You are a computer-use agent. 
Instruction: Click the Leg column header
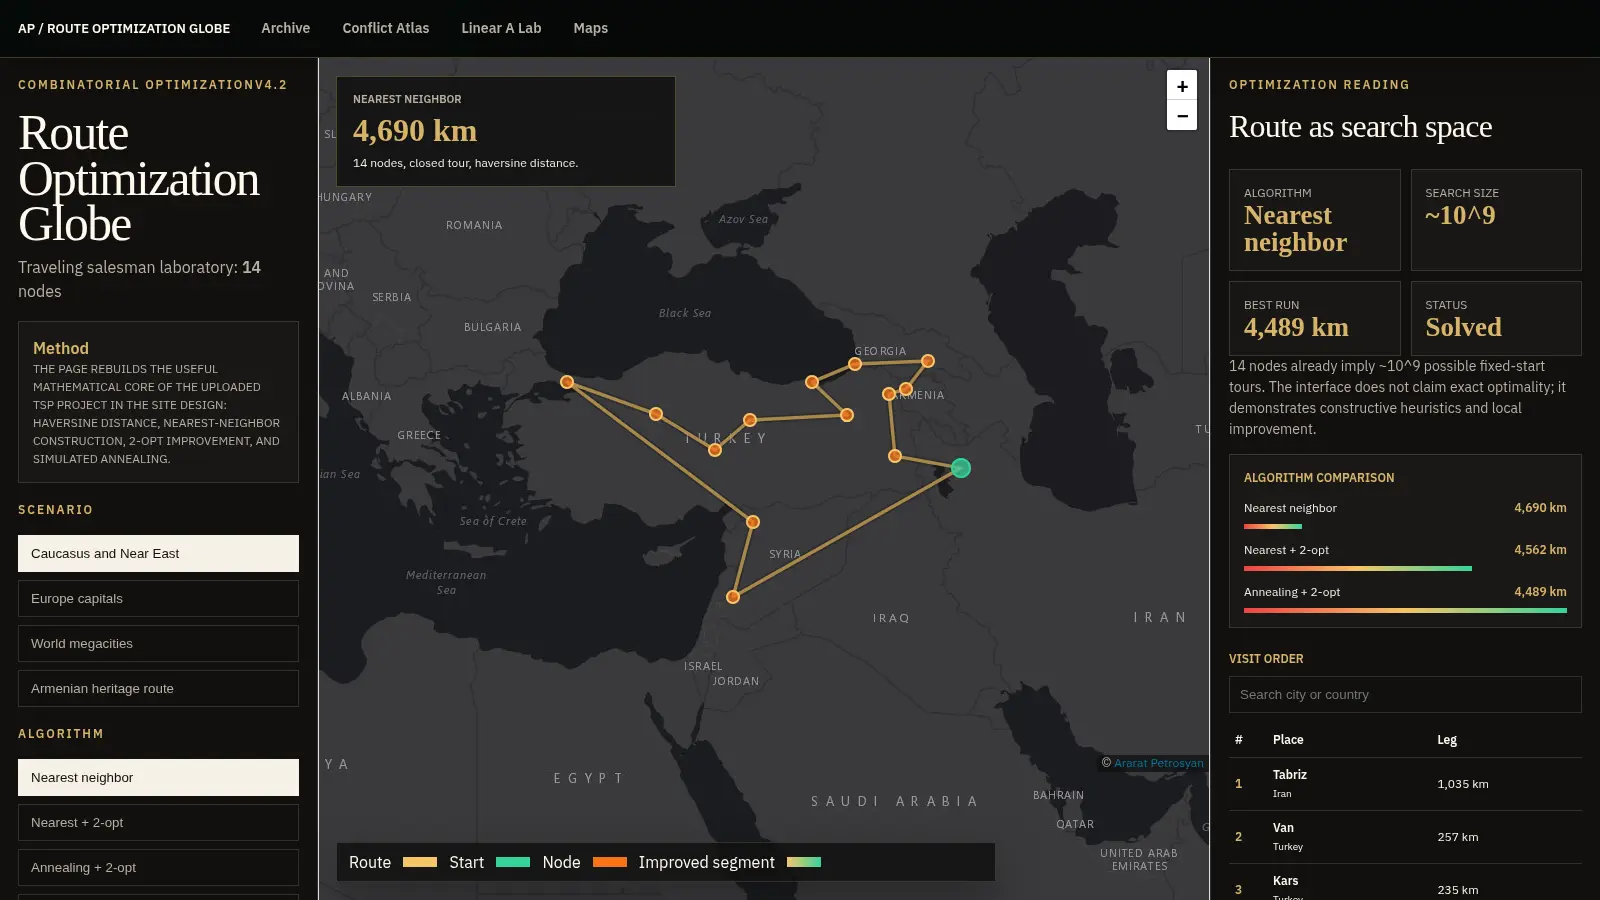tap(1447, 740)
